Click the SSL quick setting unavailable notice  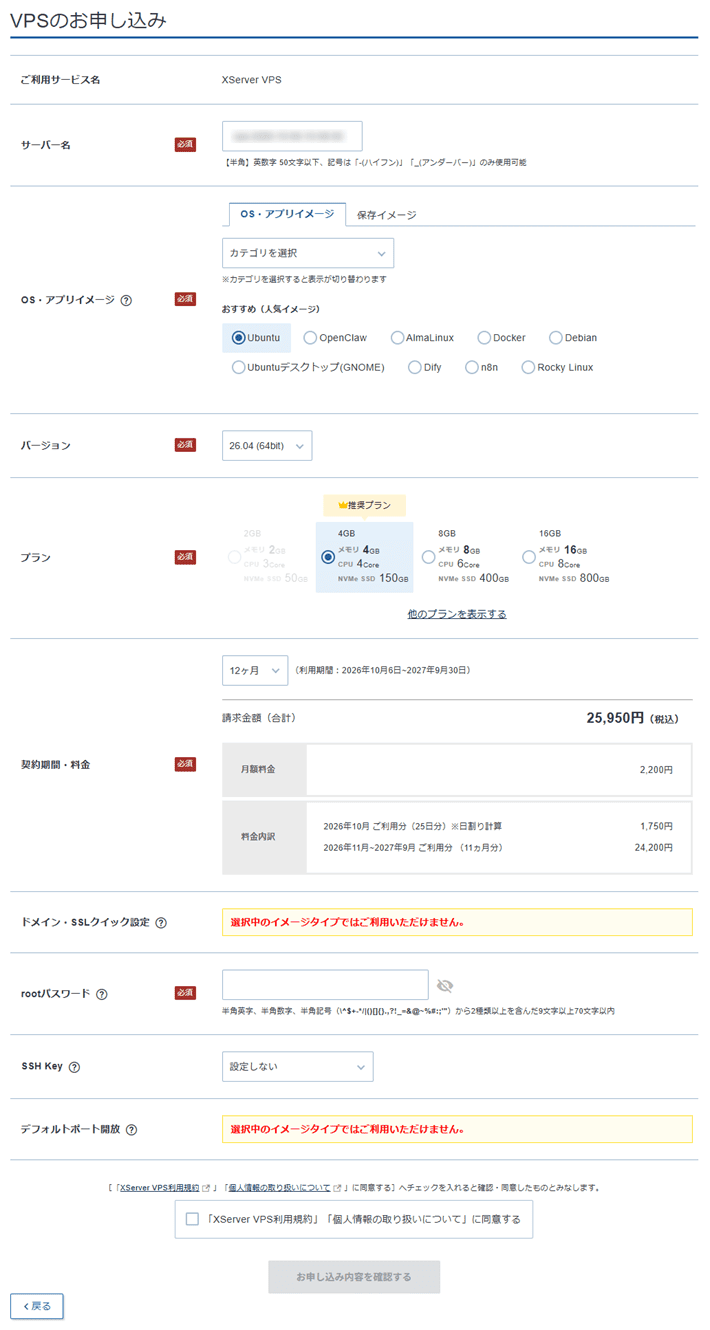tap(457, 922)
